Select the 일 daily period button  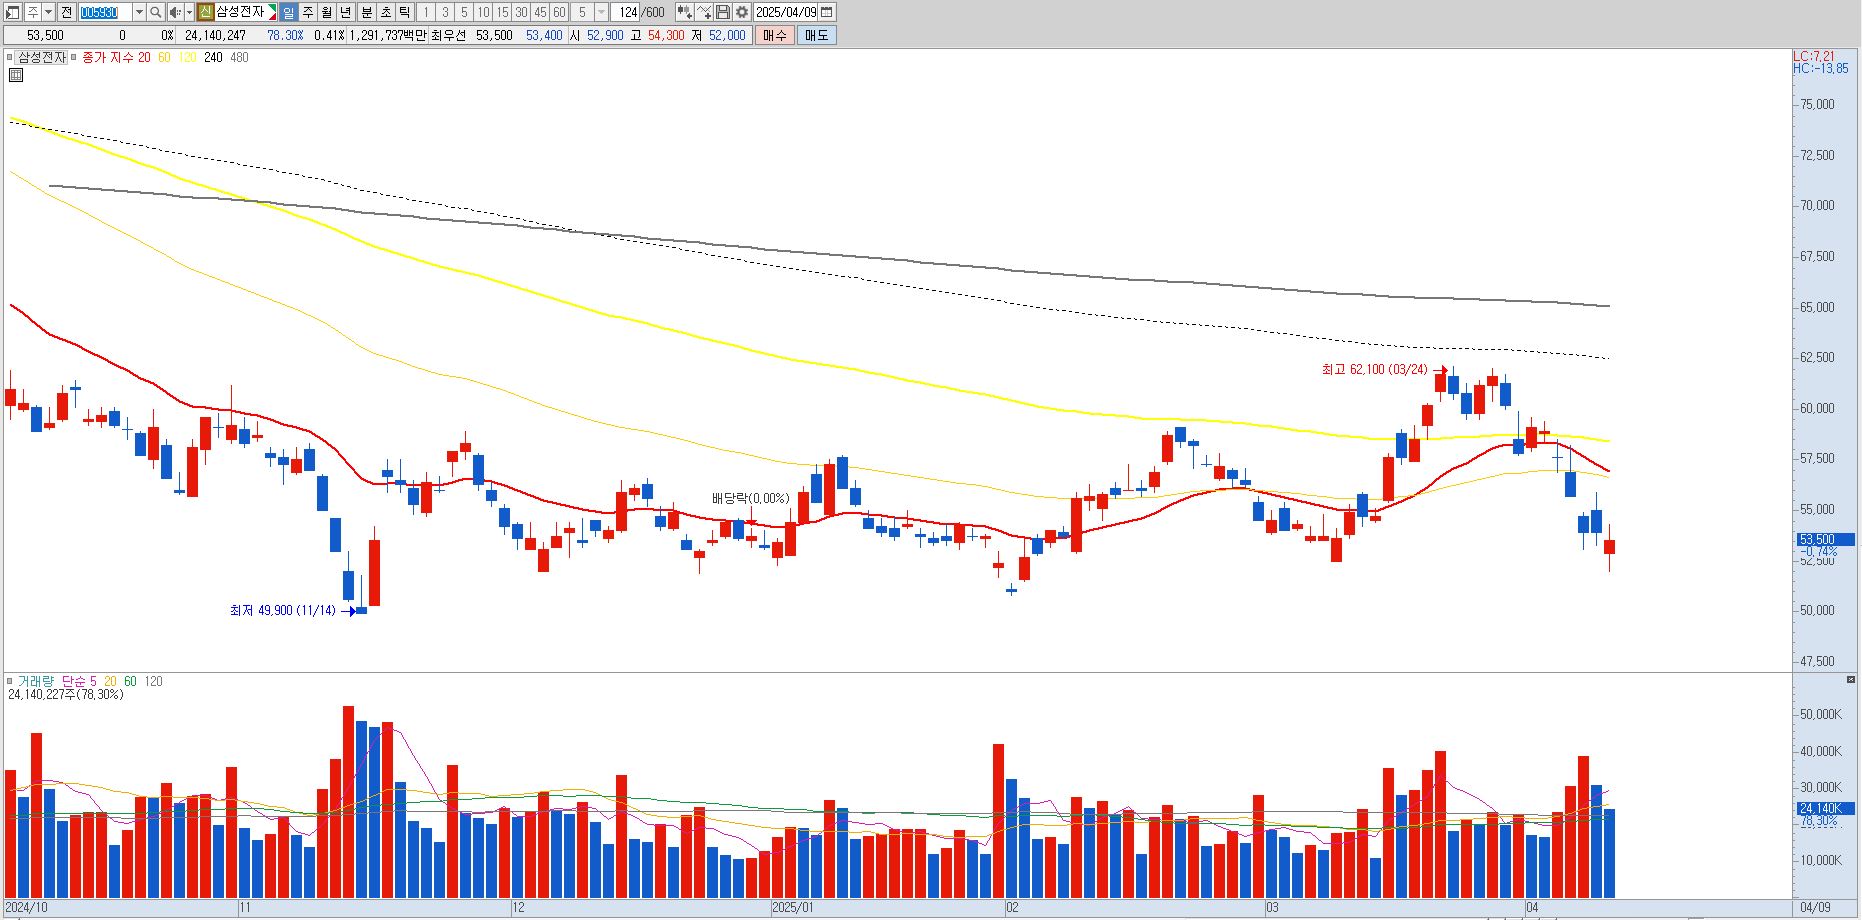(x=288, y=12)
